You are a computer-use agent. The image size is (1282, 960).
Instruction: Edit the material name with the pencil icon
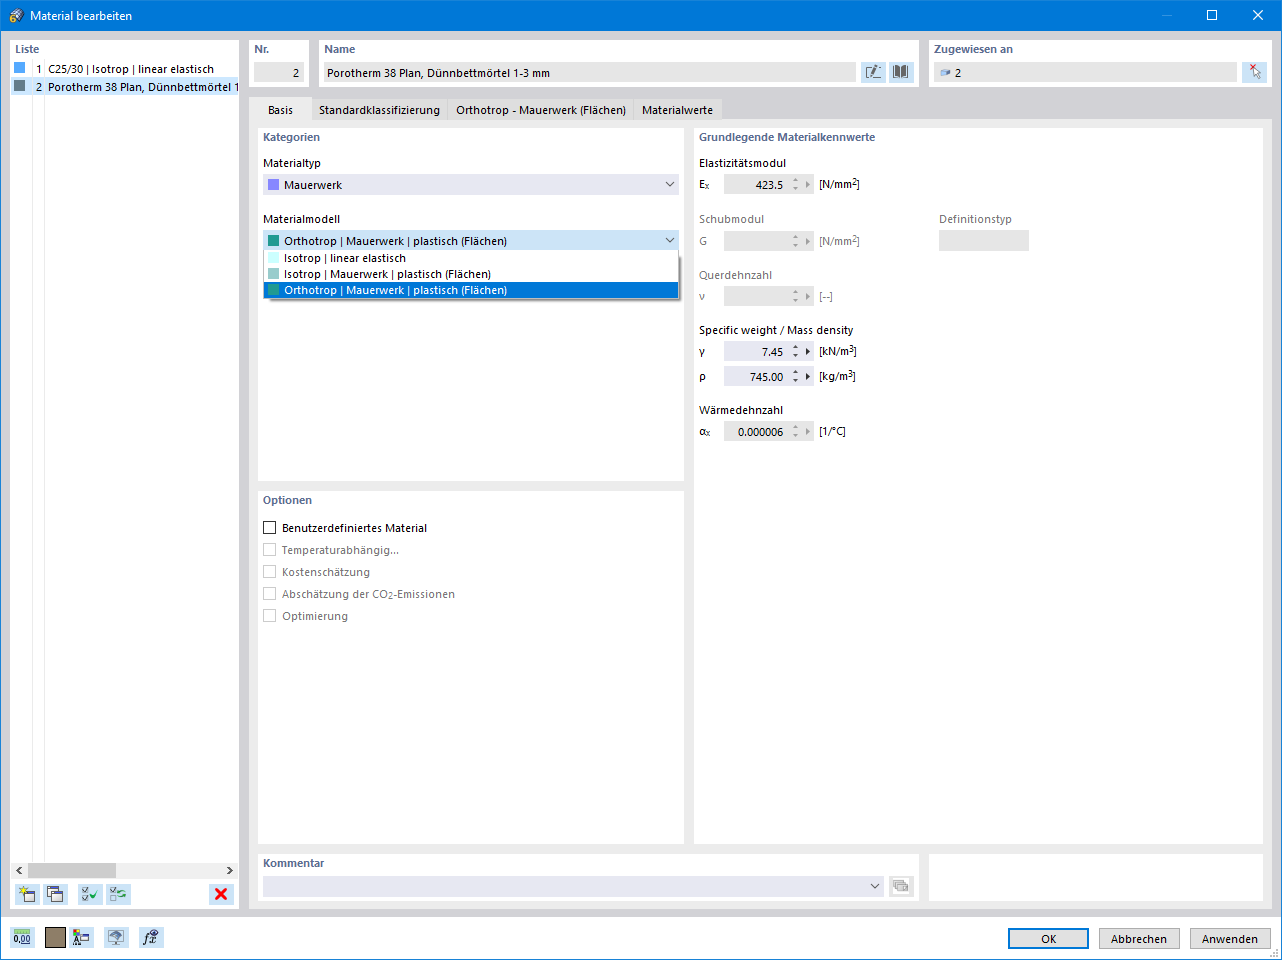click(x=873, y=72)
